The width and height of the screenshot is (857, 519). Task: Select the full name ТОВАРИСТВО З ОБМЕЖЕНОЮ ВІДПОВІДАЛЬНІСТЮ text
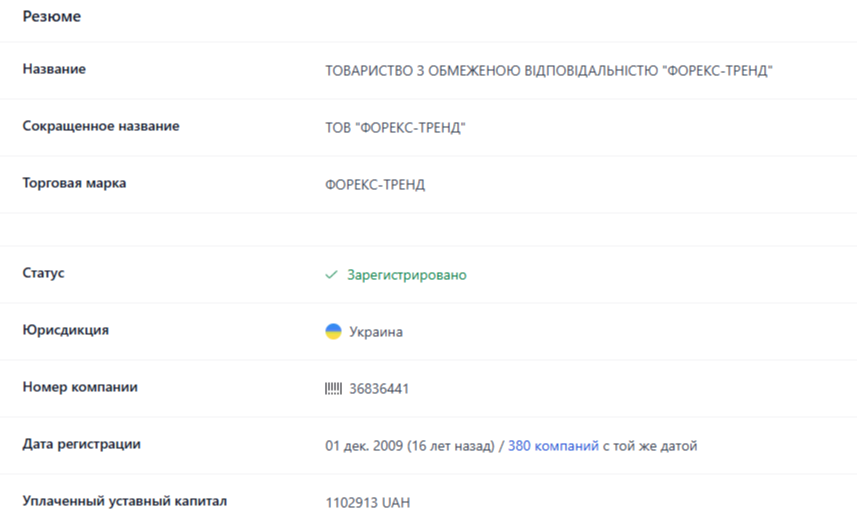tap(549, 70)
